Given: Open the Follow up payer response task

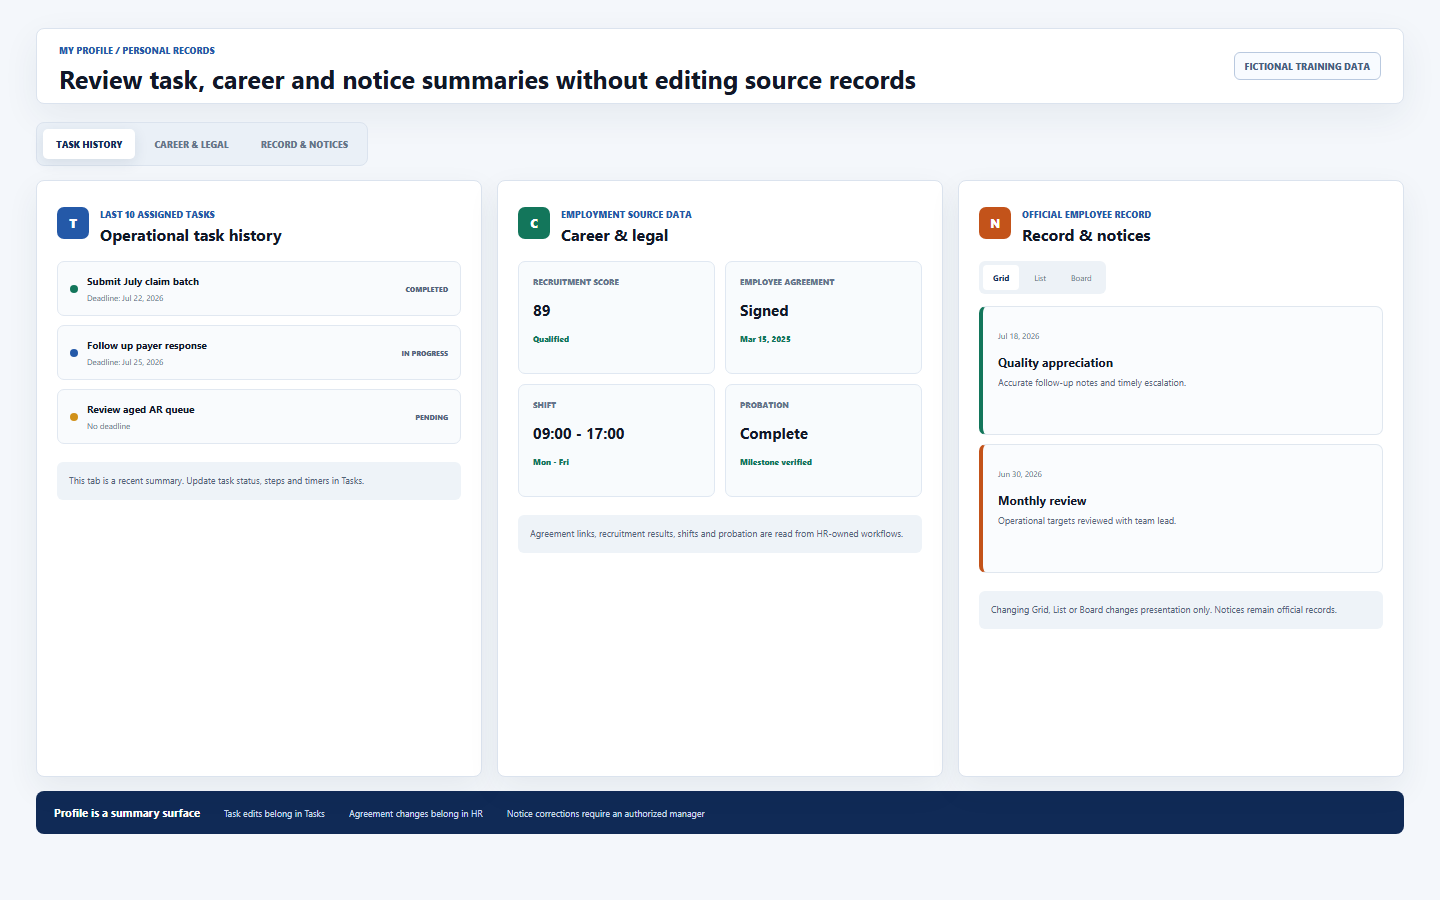Looking at the screenshot, I should tap(259, 353).
